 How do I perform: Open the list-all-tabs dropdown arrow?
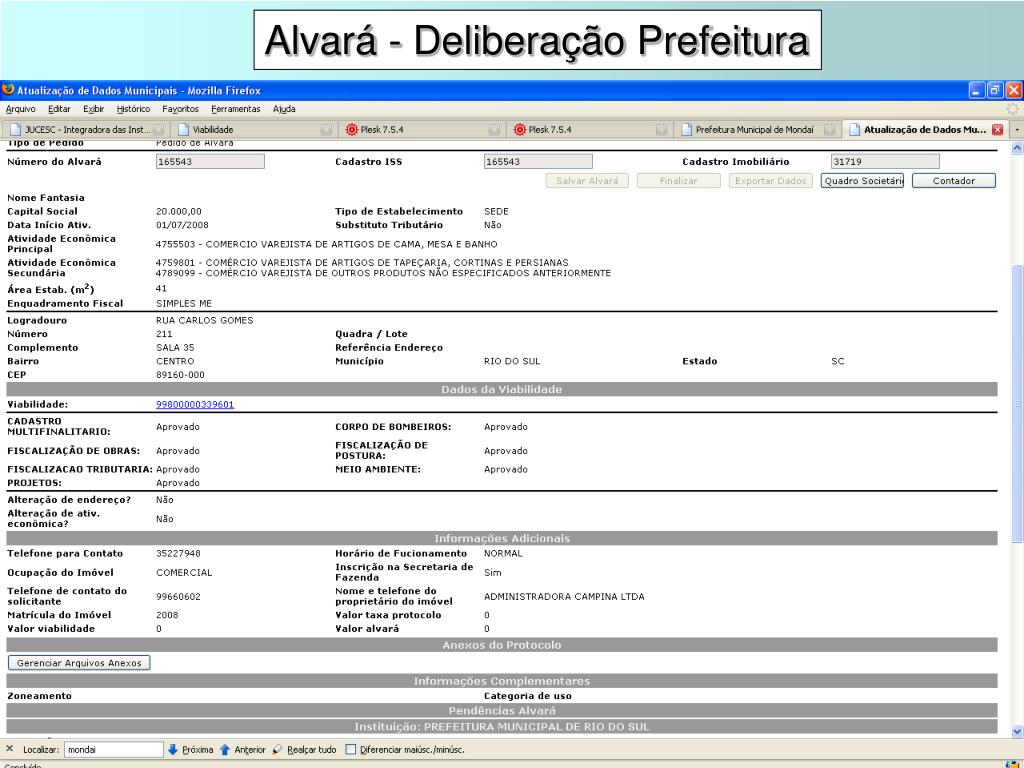pos(1017,130)
